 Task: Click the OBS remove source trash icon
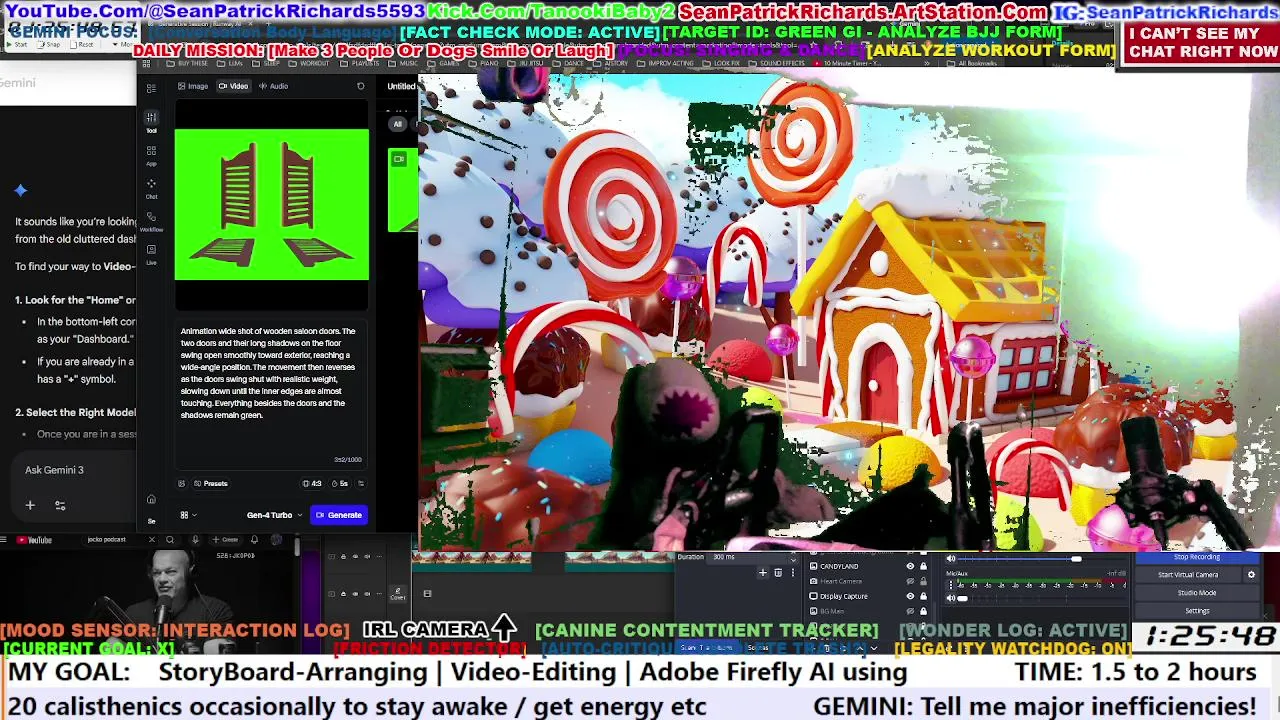point(778,572)
